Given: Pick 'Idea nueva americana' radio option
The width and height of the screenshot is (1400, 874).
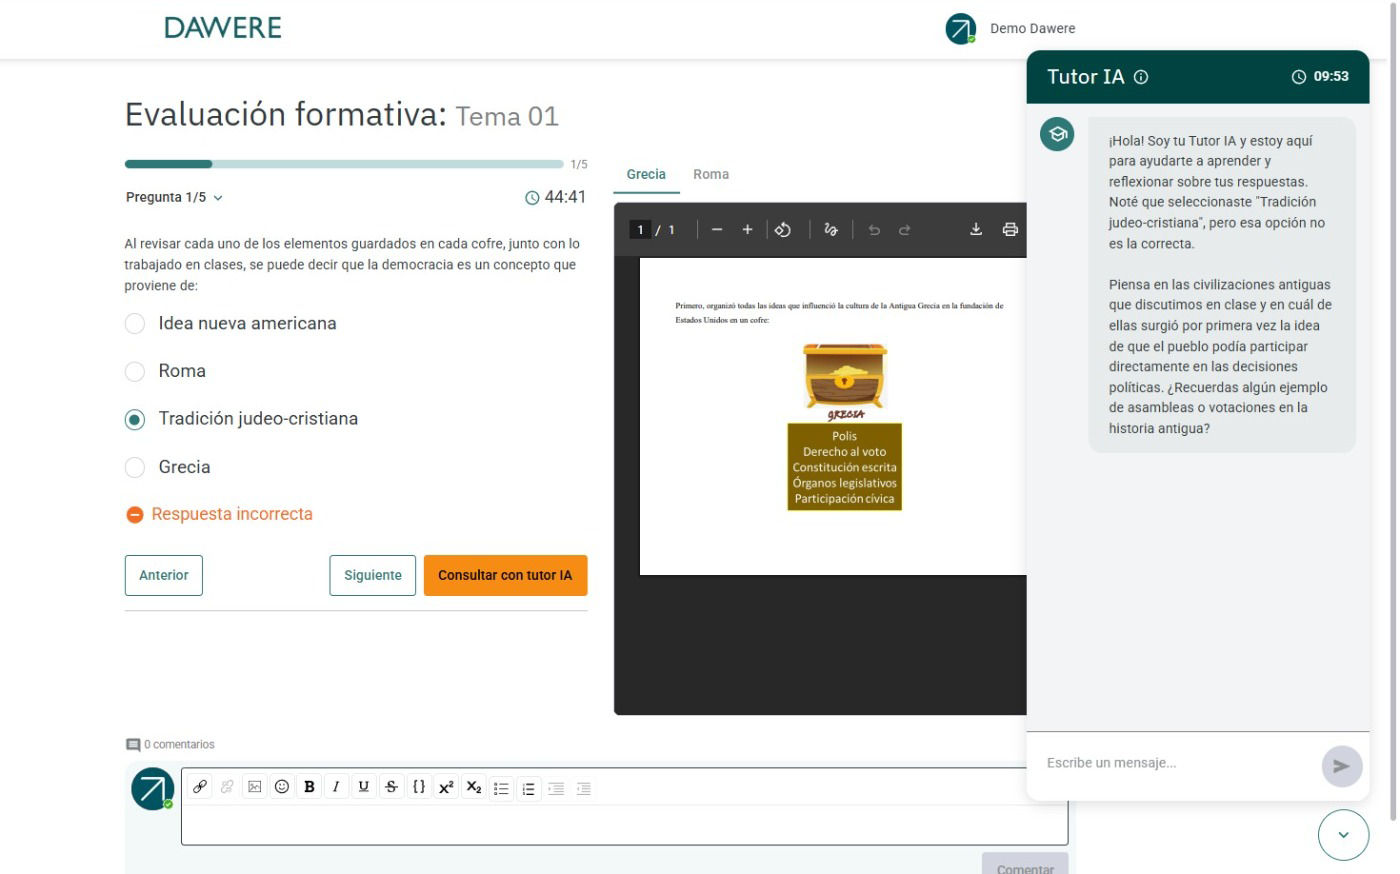Looking at the screenshot, I should pos(135,324).
